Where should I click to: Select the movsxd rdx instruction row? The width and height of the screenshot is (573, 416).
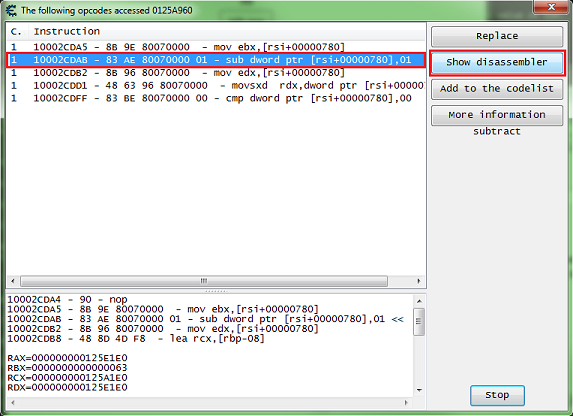[x=216, y=85]
